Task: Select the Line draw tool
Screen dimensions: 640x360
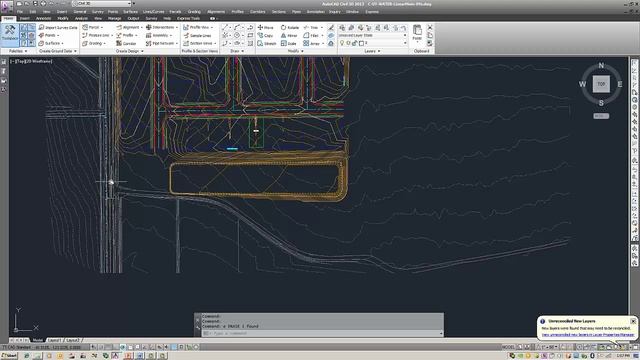Action: pyautogui.click(x=225, y=27)
